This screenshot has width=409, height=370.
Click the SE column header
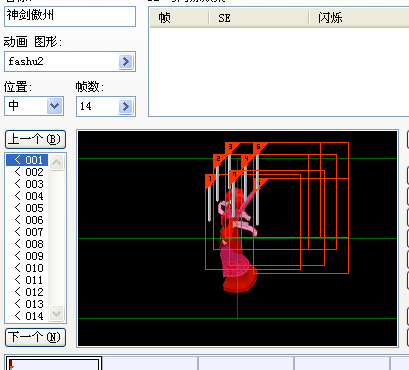[x=259, y=18]
